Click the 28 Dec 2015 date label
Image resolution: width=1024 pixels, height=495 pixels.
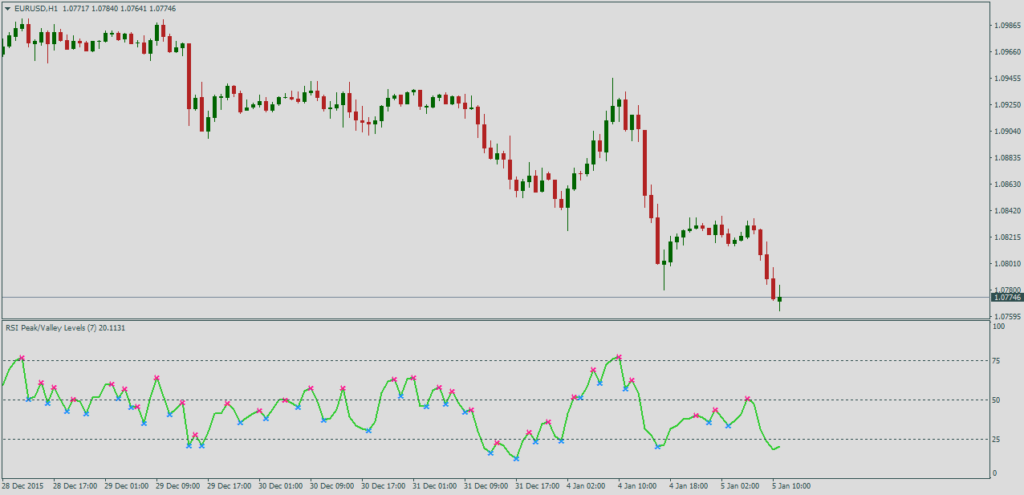pos(24,487)
